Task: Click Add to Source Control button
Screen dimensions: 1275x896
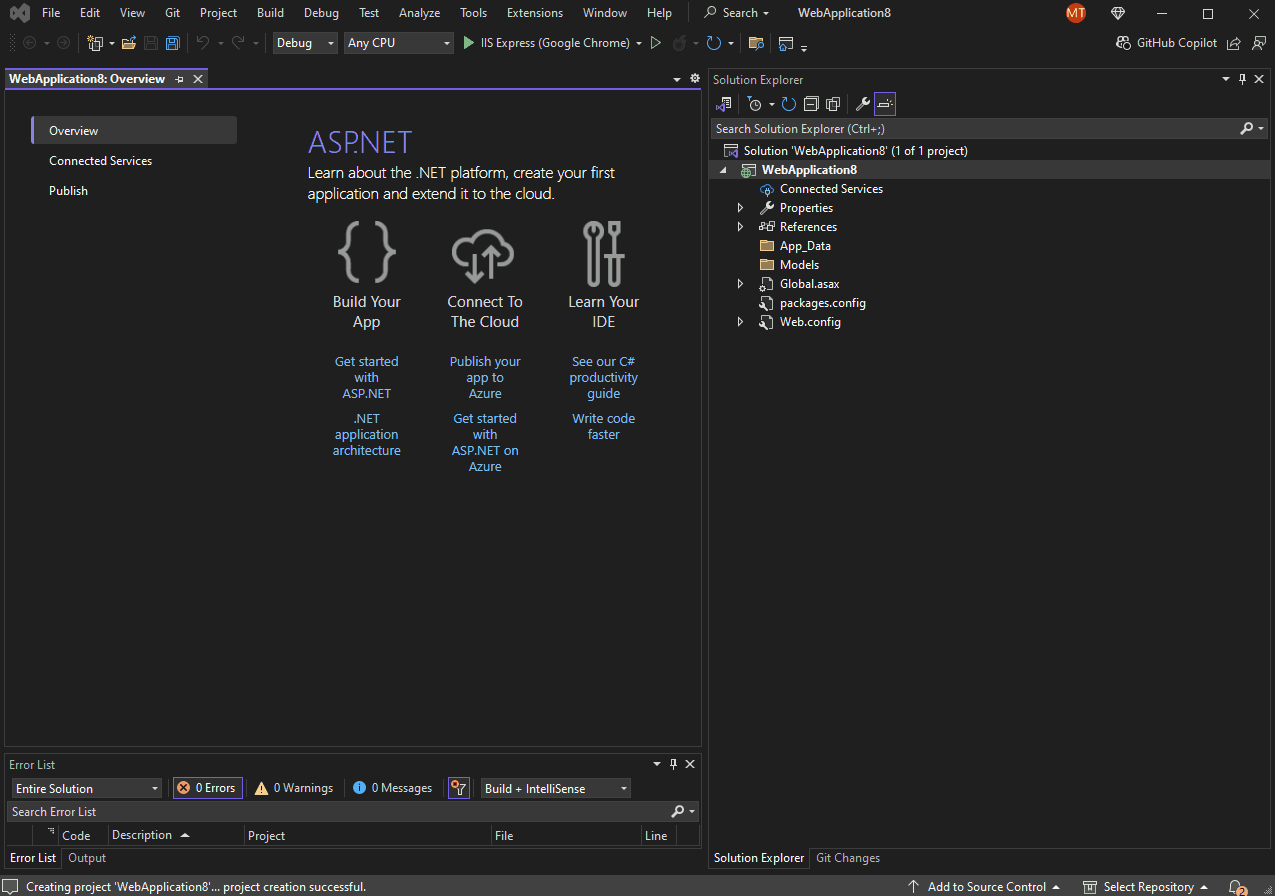Action: click(x=984, y=887)
